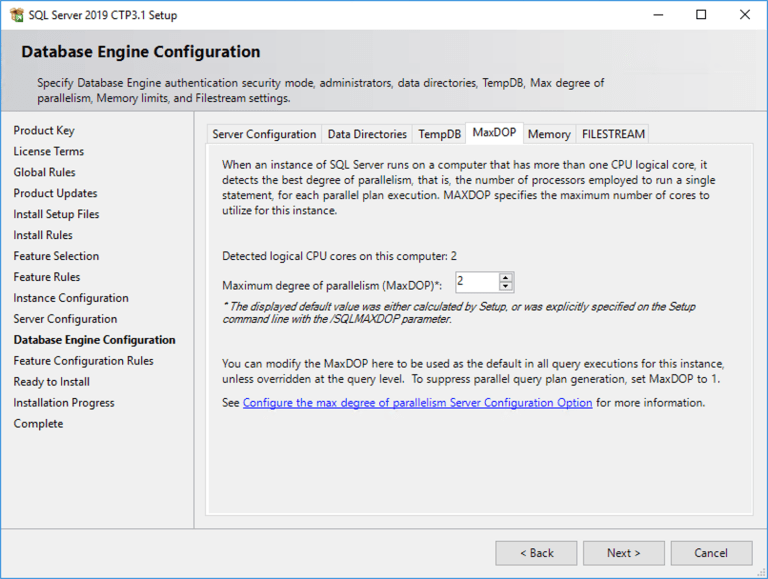Minimize the setup window
This screenshot has height=579, width=768.
pos(656,15)
